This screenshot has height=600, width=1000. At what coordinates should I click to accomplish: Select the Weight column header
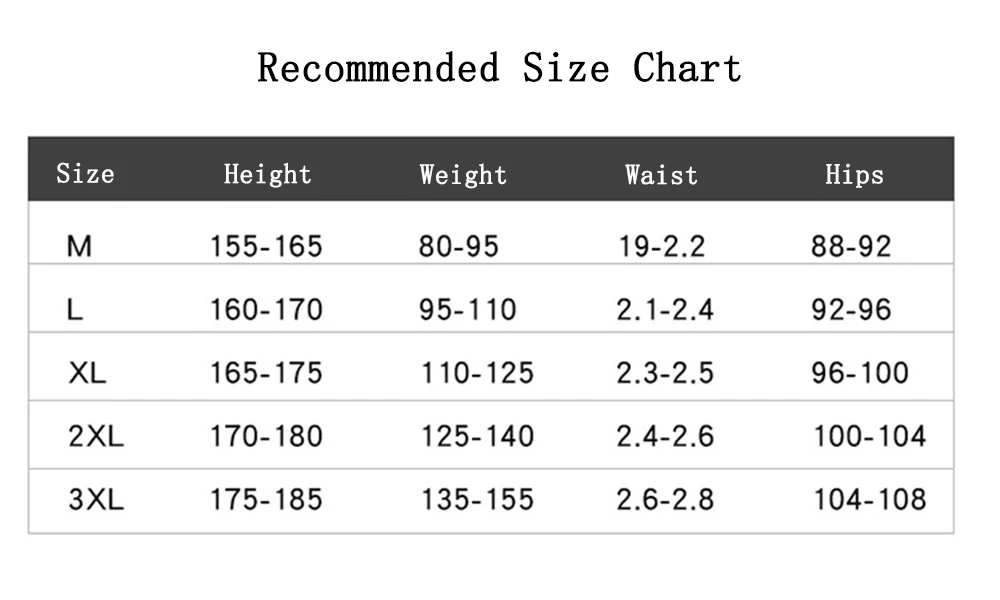click(463, 175)
